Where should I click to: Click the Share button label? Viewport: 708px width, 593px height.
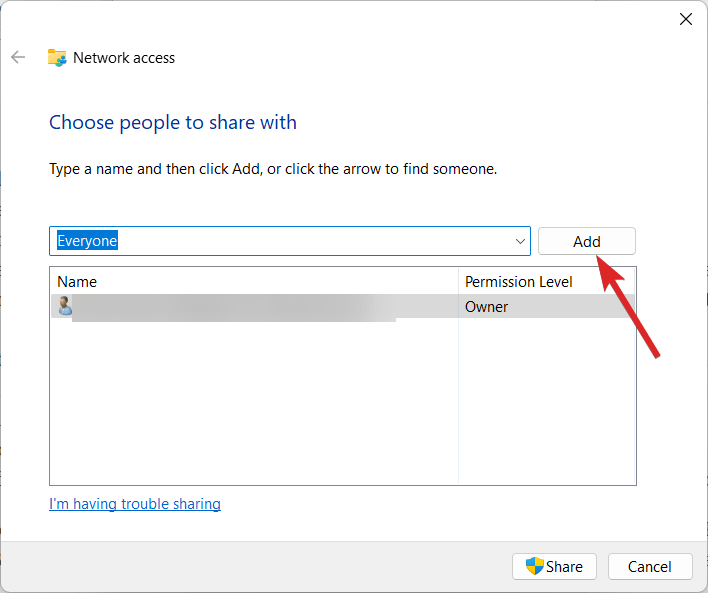click(x=565, y=566)
